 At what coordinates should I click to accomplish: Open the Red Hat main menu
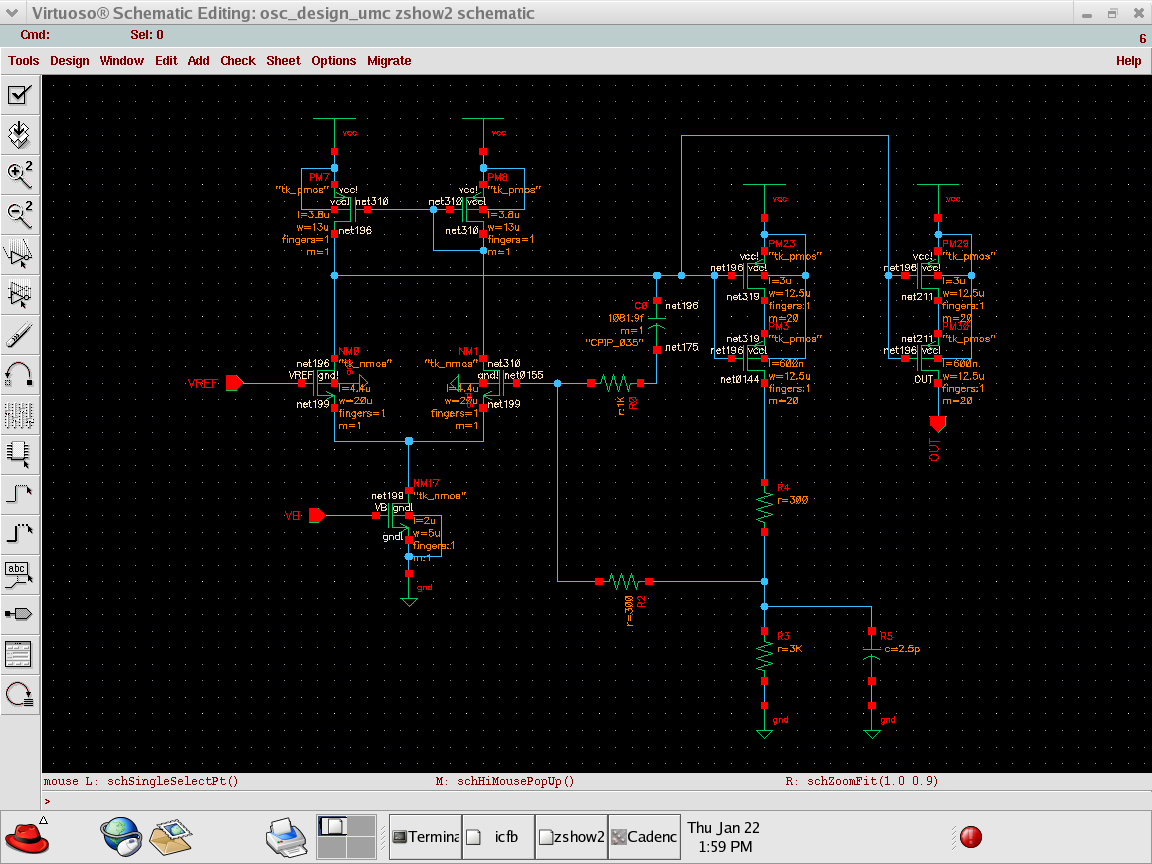[x=27, y=836]
